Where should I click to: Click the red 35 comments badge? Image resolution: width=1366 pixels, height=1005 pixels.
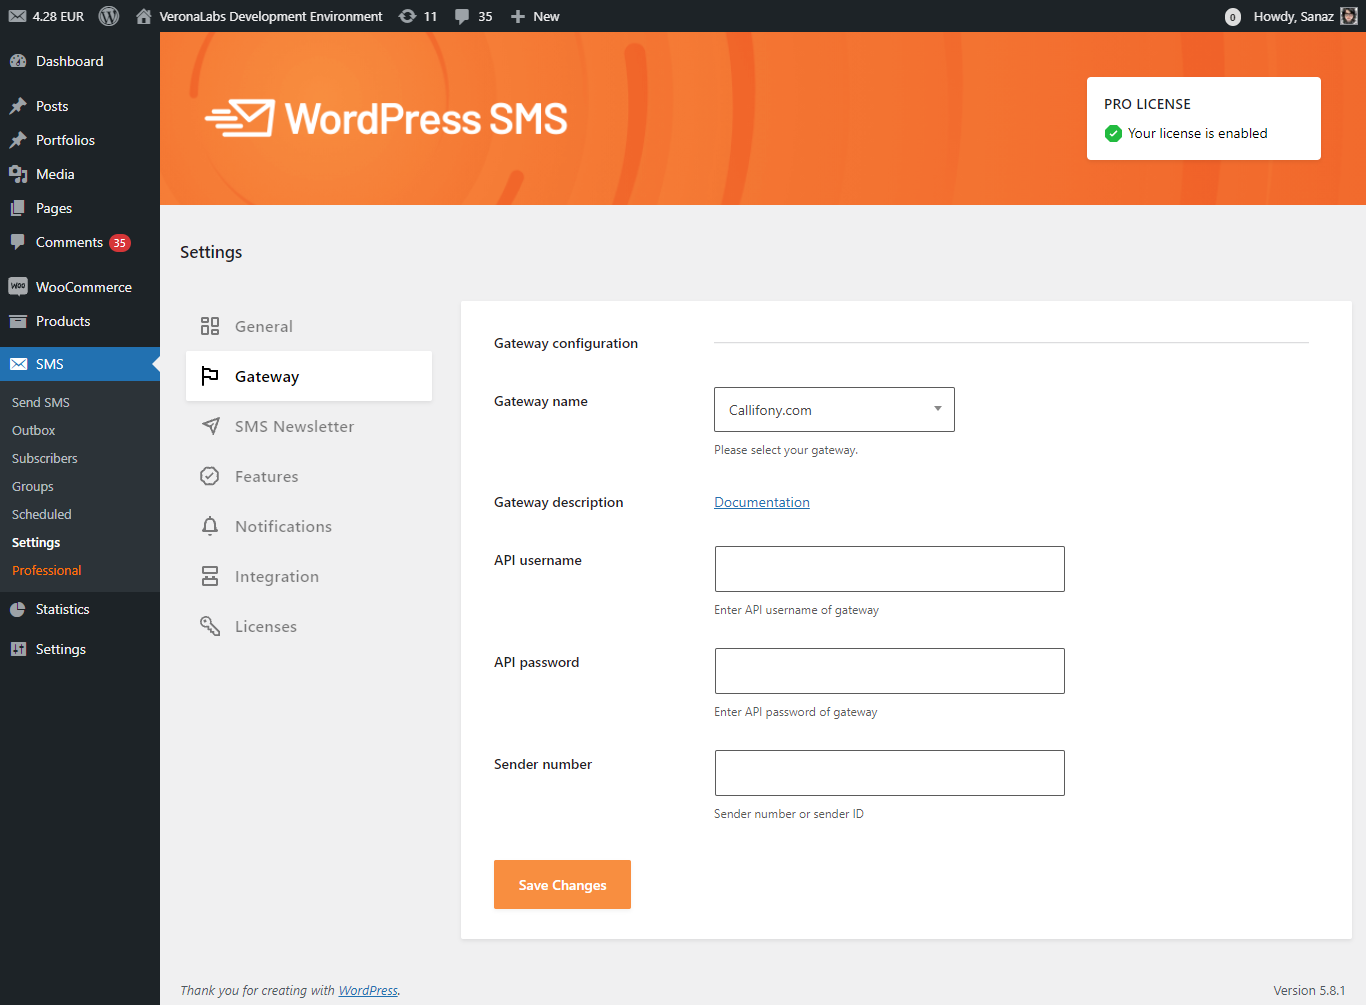[120, 243]
